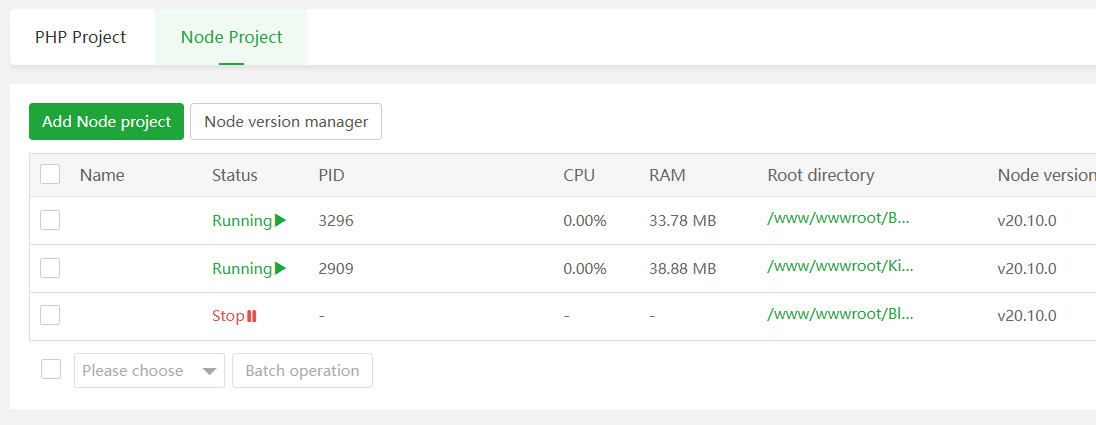Select the checkbox for PID 3296 row
Image resolution: width=1096 pixels, height=425 pixels.
(50, 220)
